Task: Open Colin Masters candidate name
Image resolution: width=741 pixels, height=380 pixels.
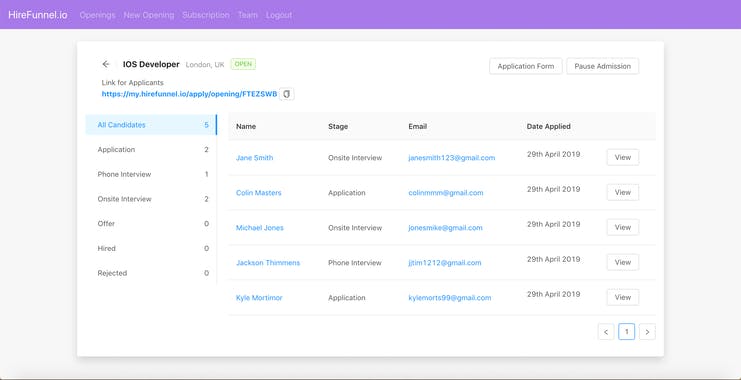Action: (x=258, y=193)
